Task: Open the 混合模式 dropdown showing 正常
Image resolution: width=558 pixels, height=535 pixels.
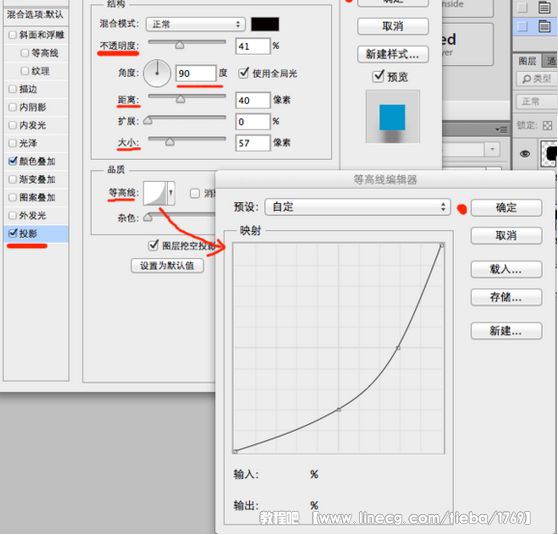Action: coord(195,24)
